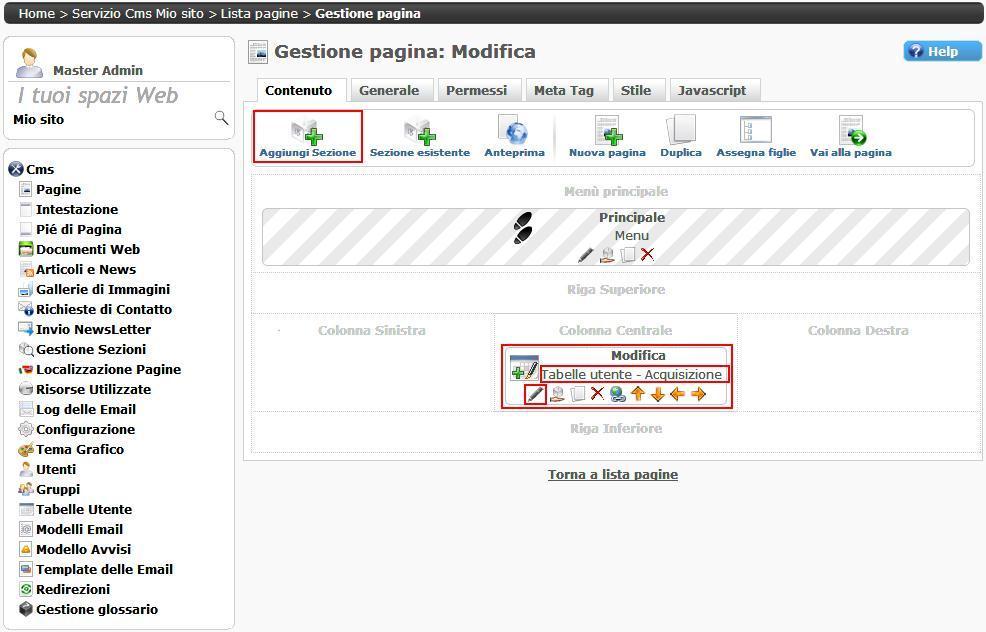Click the Help button
The image size is (986, 632).
[x=942, y=51]
